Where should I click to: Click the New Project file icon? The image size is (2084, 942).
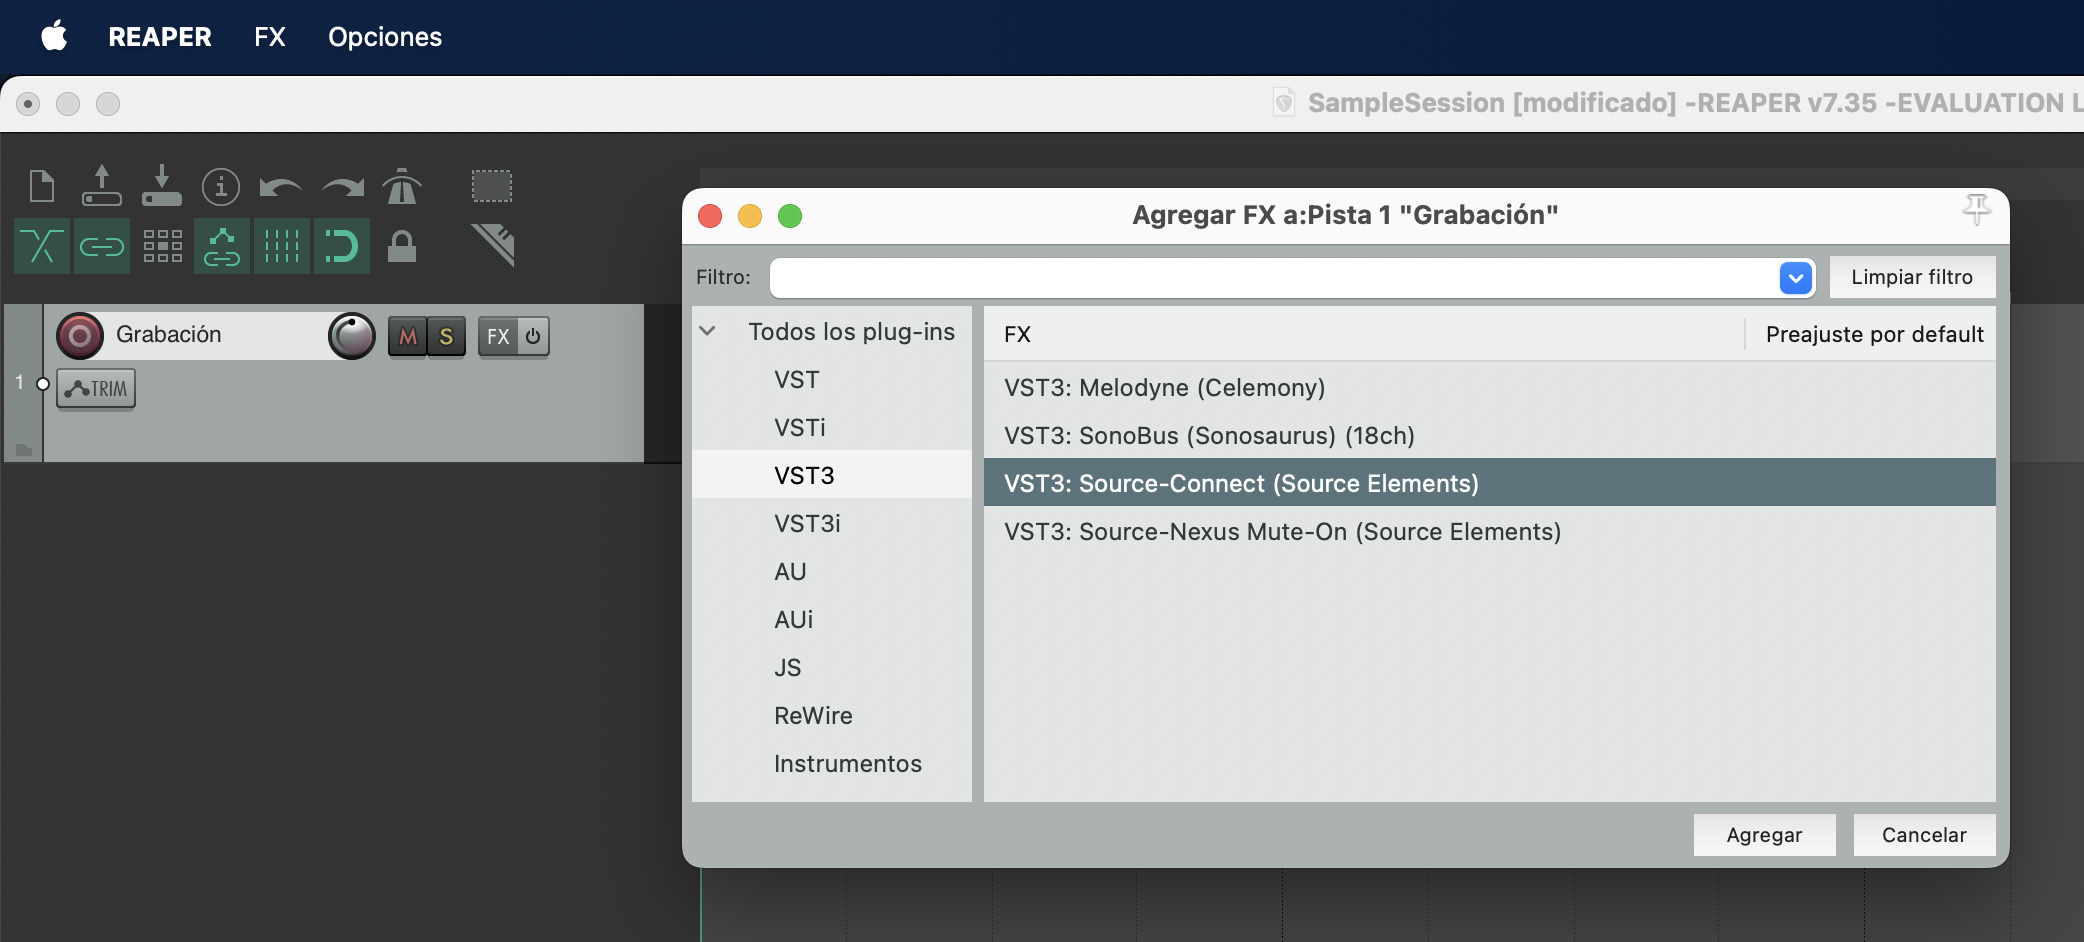click(x=42, y=186)
